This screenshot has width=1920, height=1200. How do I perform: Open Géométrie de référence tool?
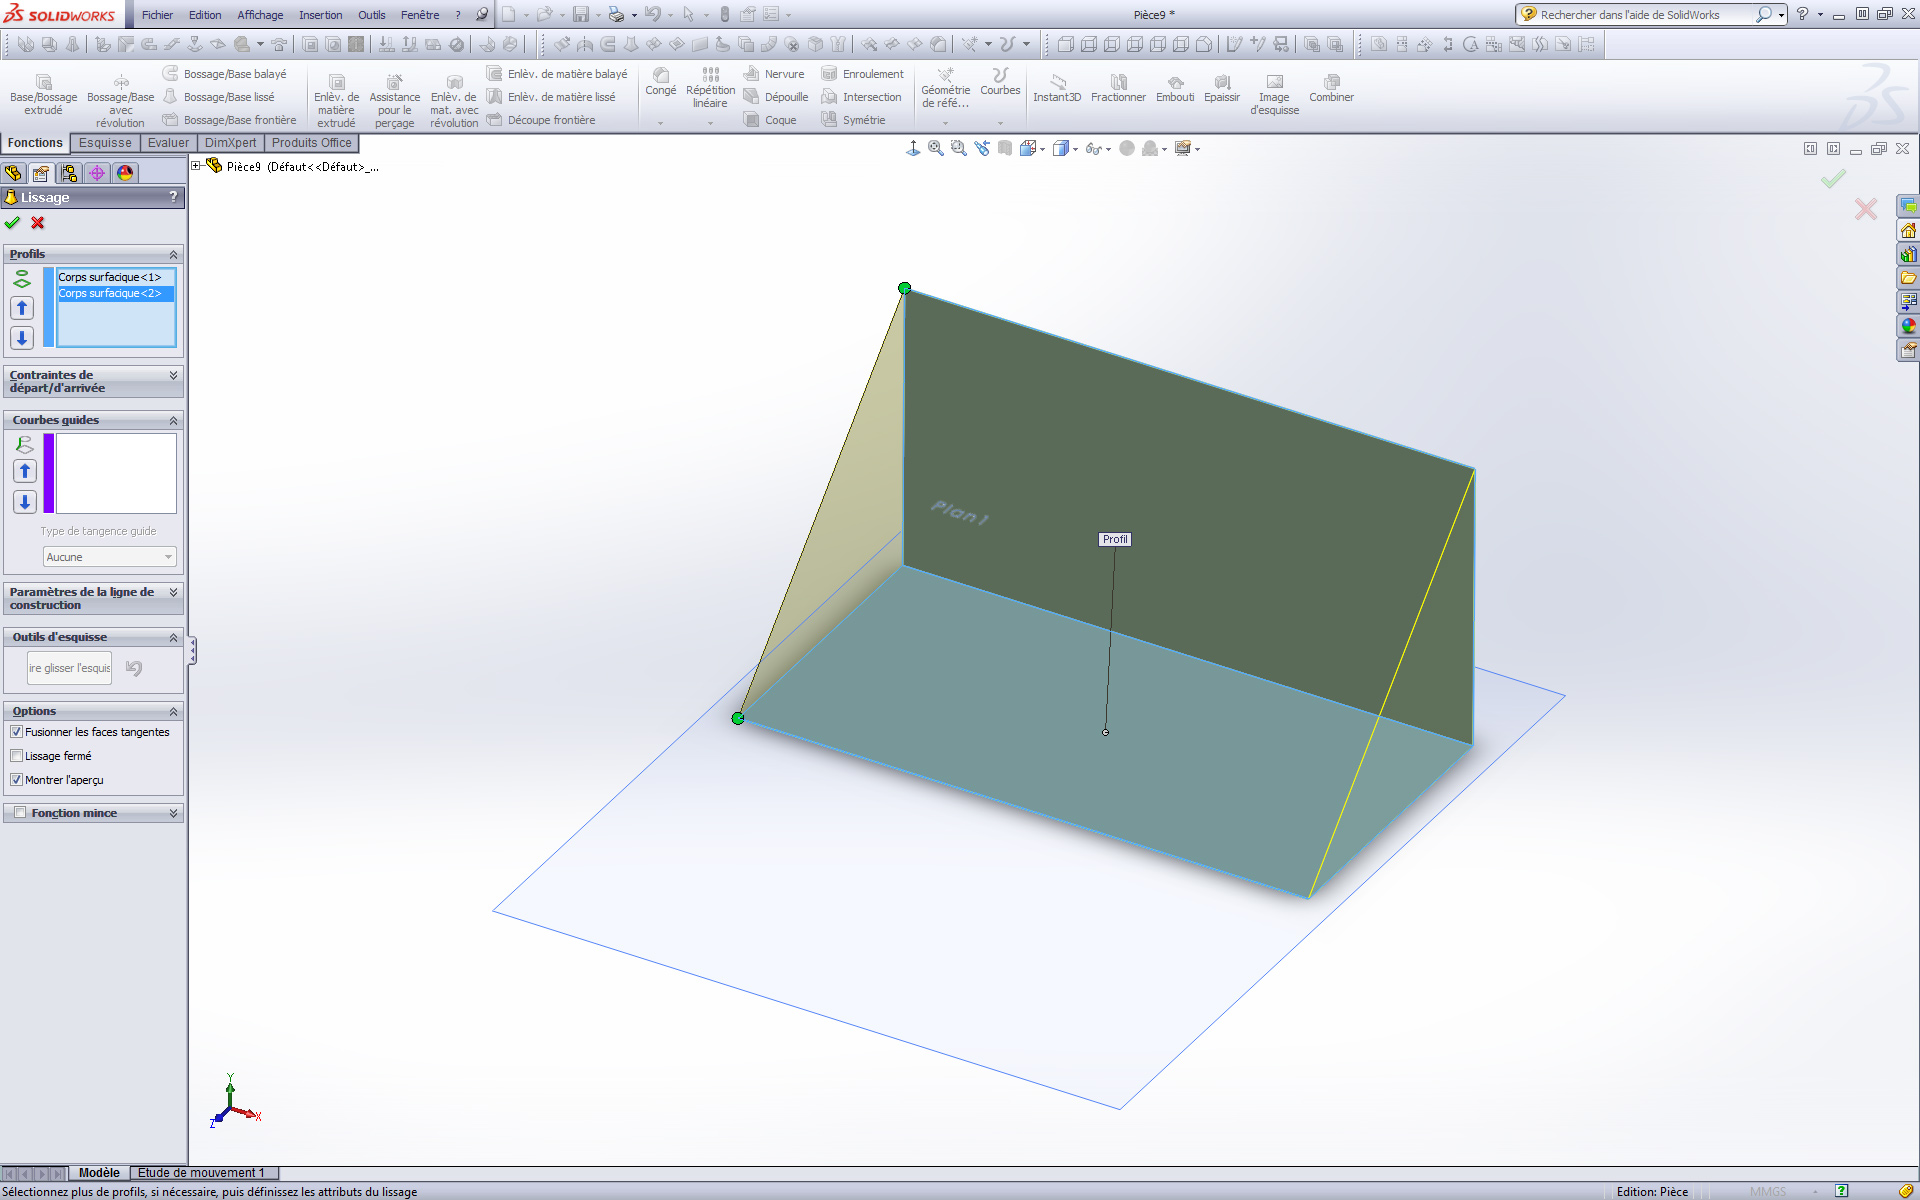[x=945, y=88]
